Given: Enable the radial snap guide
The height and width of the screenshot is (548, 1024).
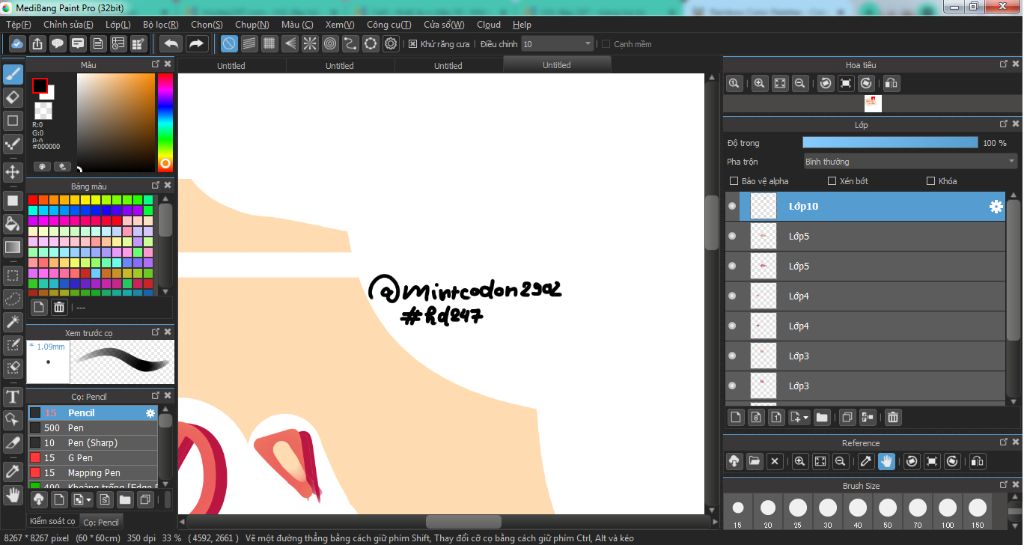Looking at the screenshot, I should 310,44.
